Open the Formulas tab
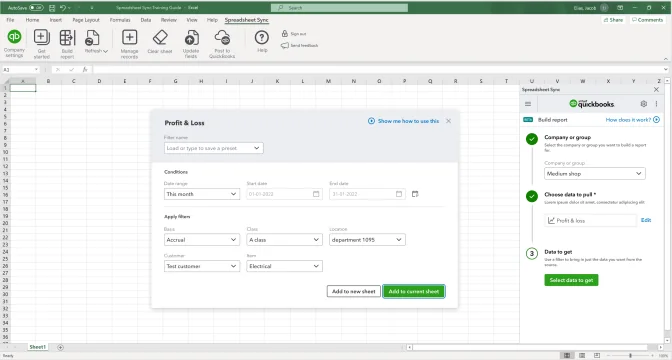Viewport: 672px width, 360px height. tap(120, 20)
